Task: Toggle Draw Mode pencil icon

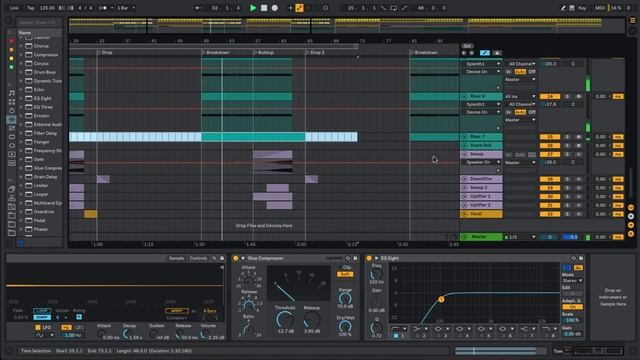Action: pos(563,8)
